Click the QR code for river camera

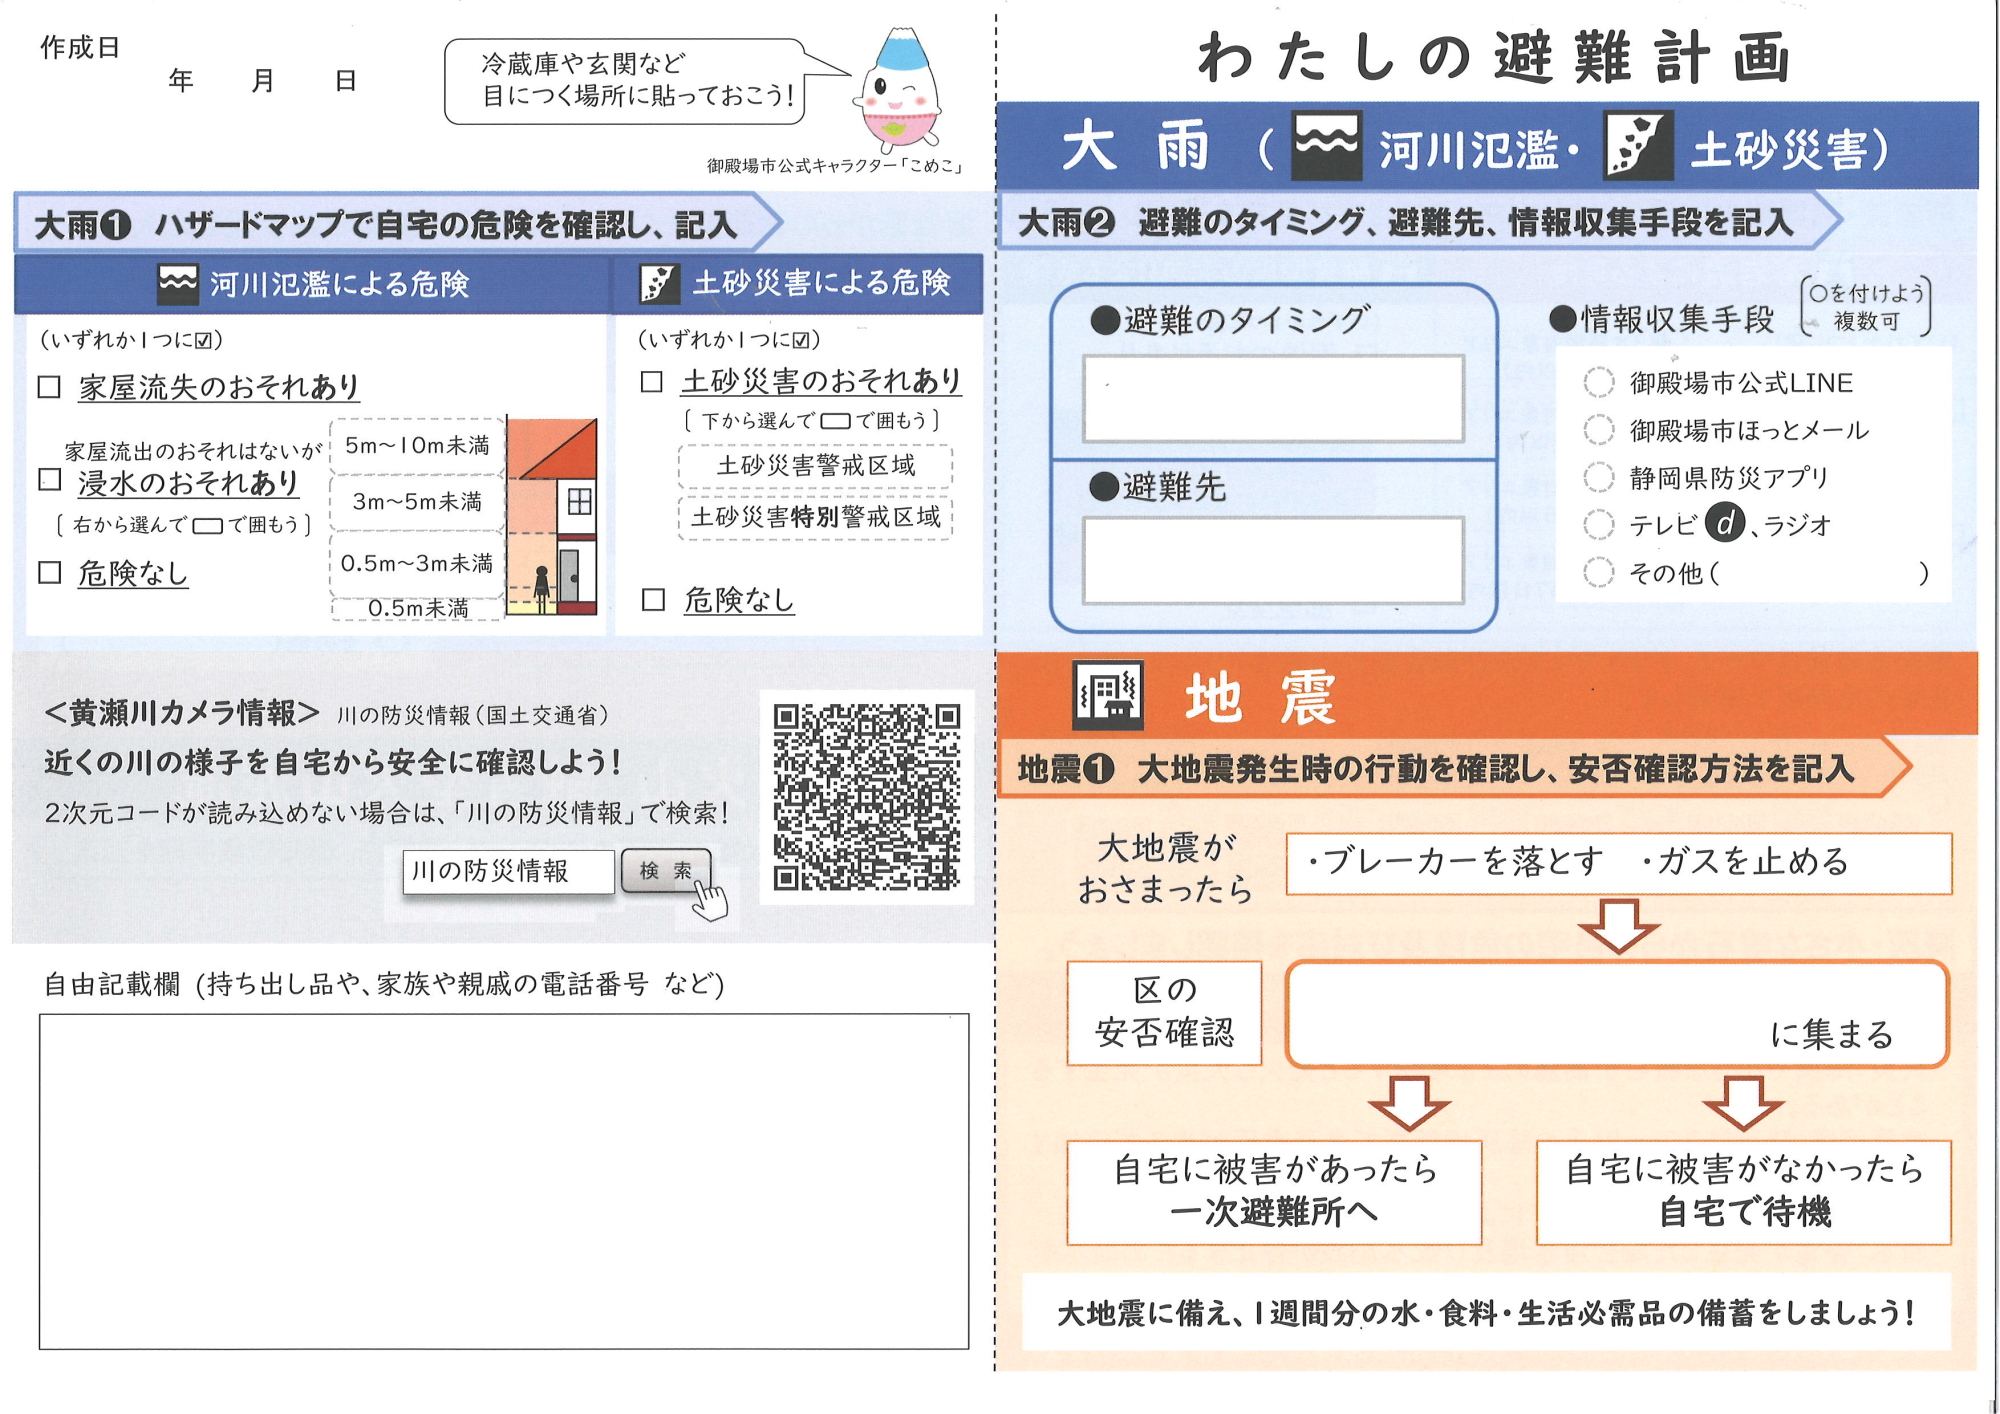click(x=866, y=797)
